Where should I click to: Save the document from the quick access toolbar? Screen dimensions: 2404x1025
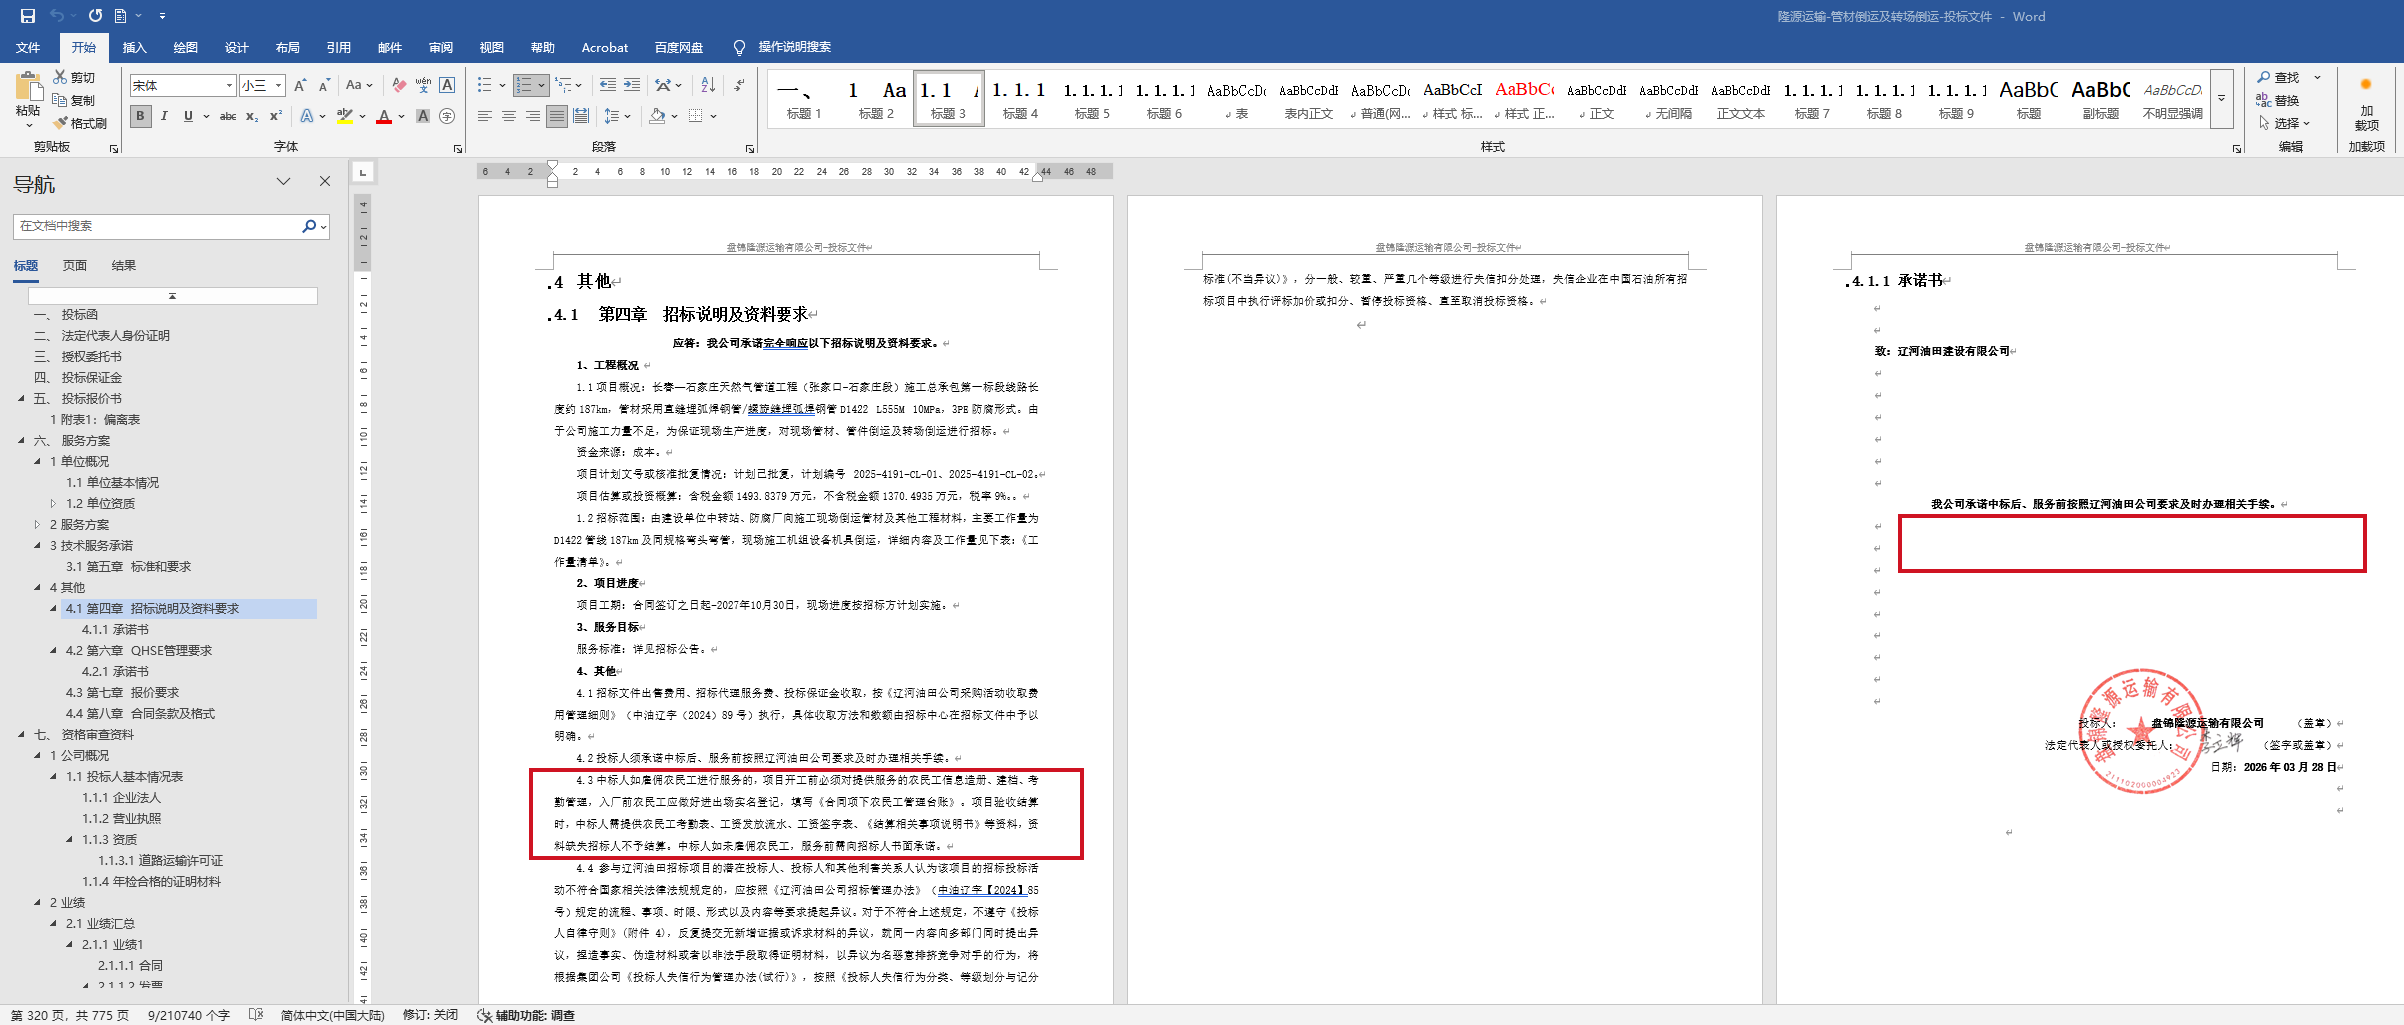click(x=28, y=16)
